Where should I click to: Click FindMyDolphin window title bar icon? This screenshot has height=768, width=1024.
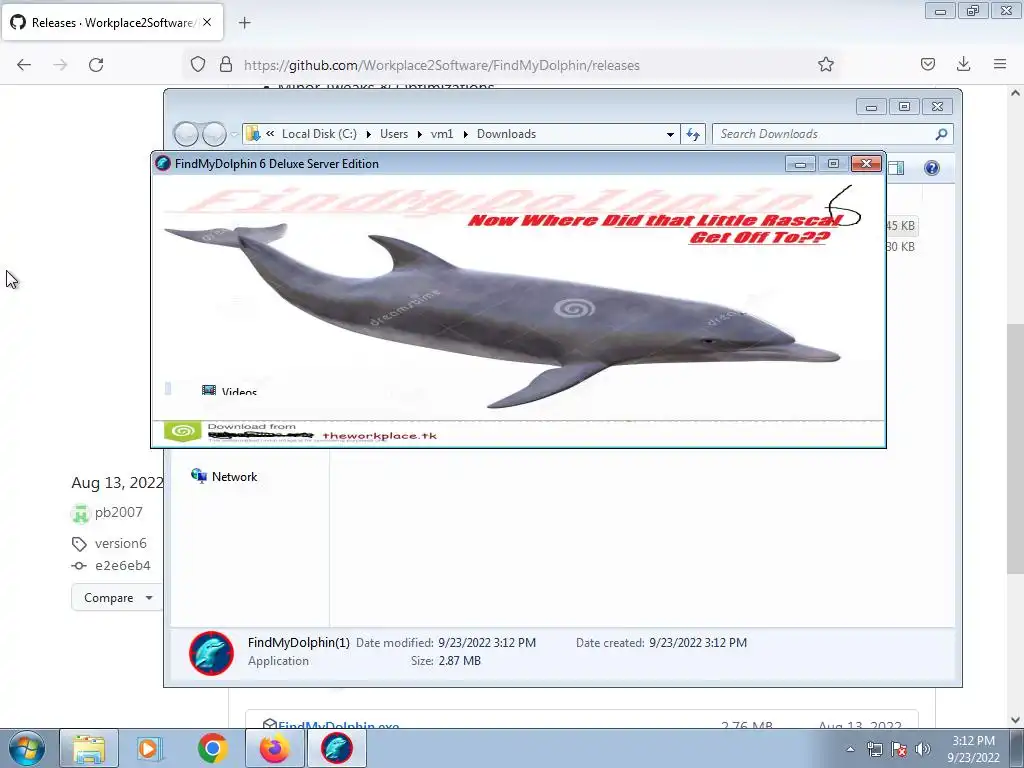click(x=163, y=163)
